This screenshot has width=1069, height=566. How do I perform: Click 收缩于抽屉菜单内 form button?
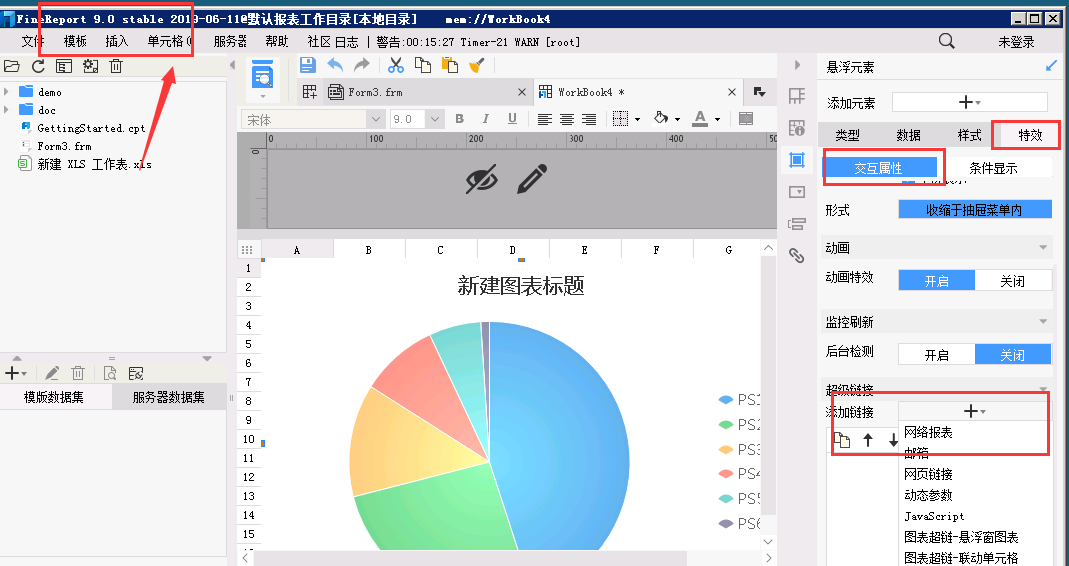(975, 210)
